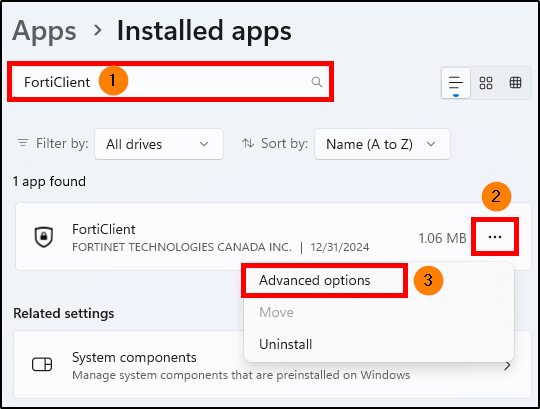Switch to grid view layout
Viewport: 540px width, 409px height.
pos(486,83)
